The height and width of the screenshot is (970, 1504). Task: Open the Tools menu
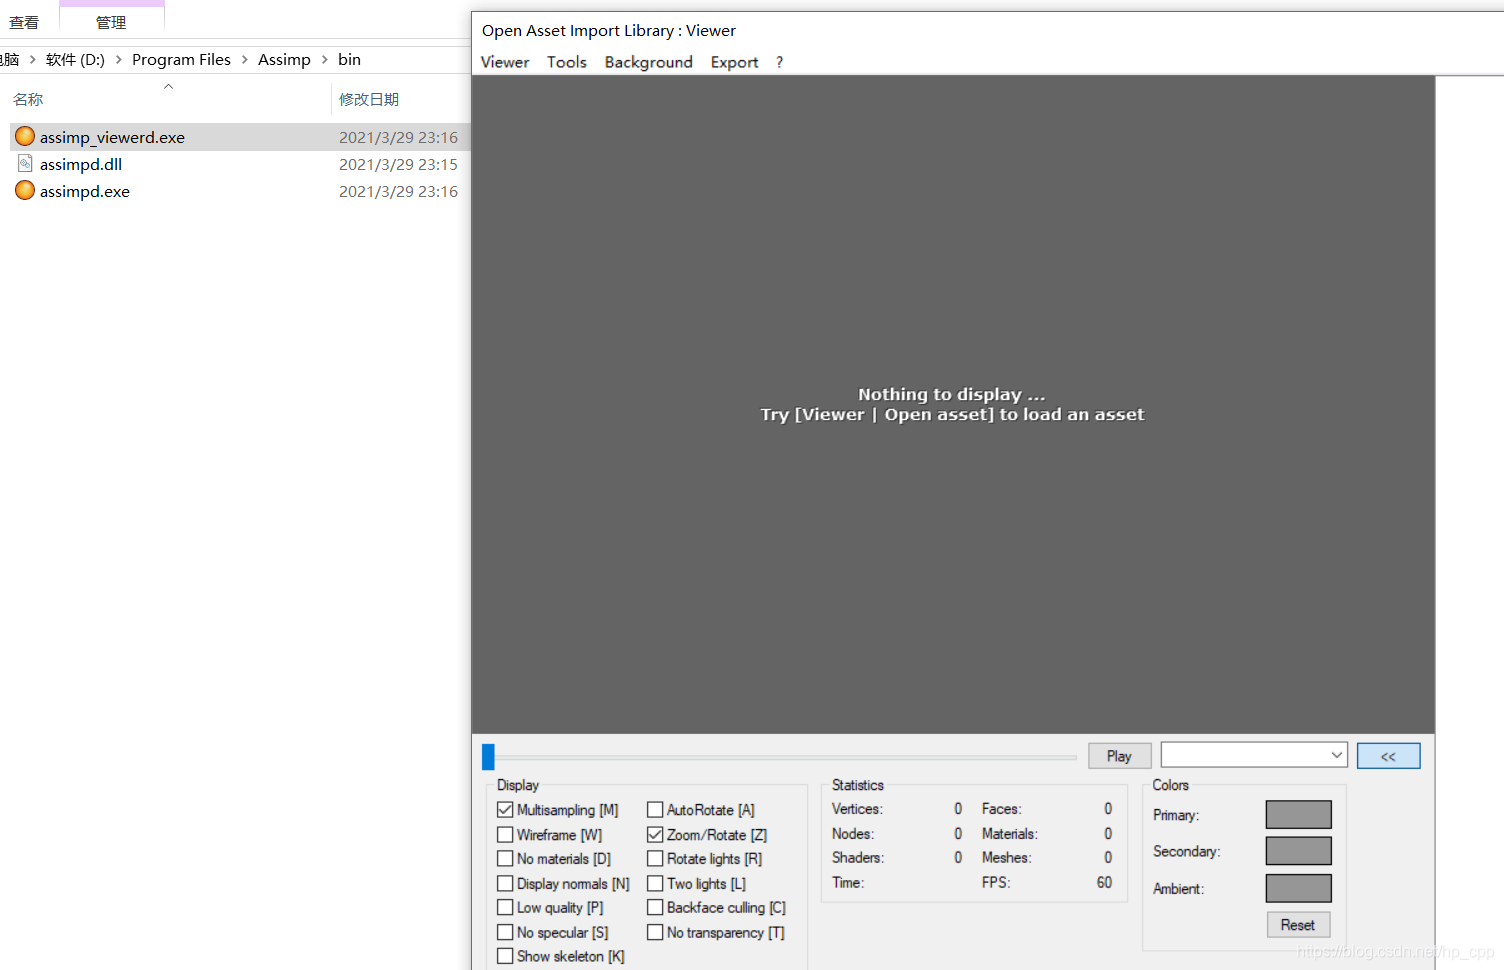pyautogui.click(x=567, y=62)
